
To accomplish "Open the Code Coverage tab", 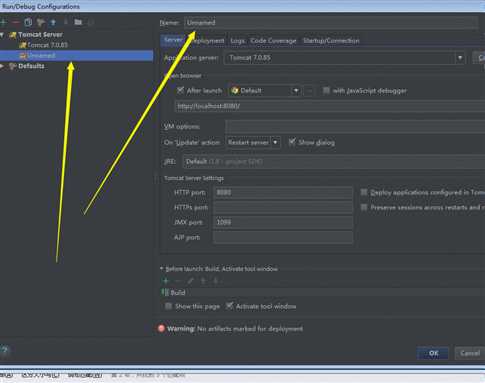I will 273,41.
